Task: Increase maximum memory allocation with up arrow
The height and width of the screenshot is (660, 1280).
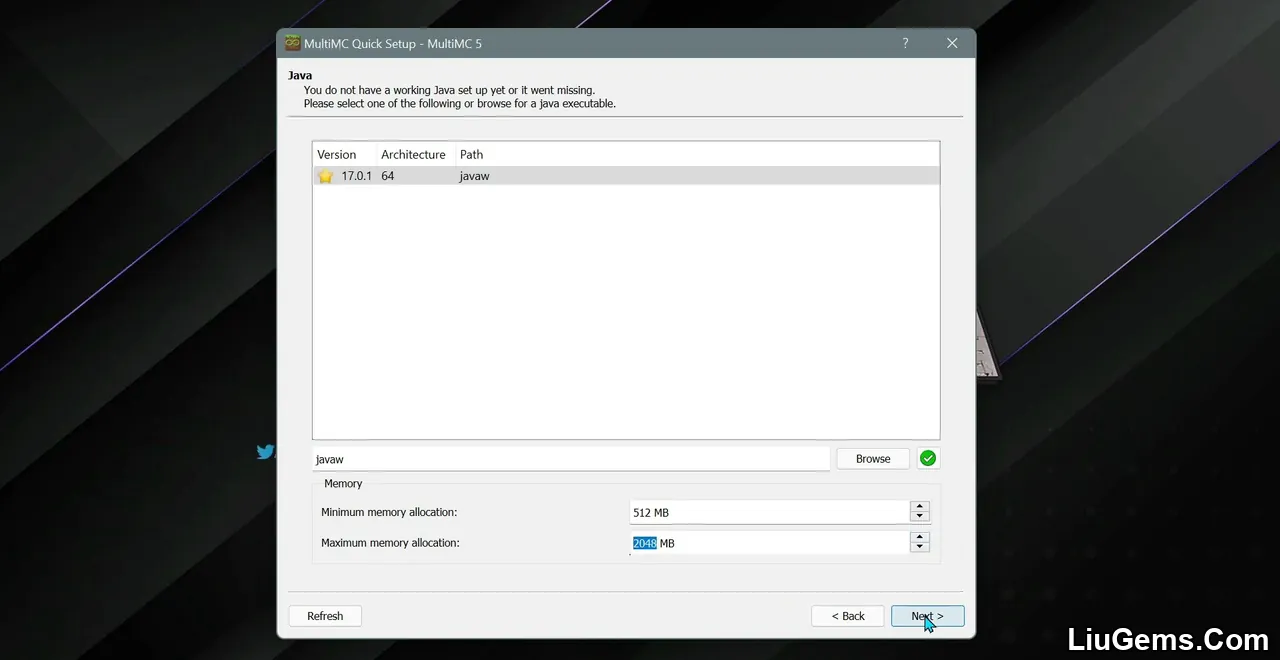Action: [920, 537]
